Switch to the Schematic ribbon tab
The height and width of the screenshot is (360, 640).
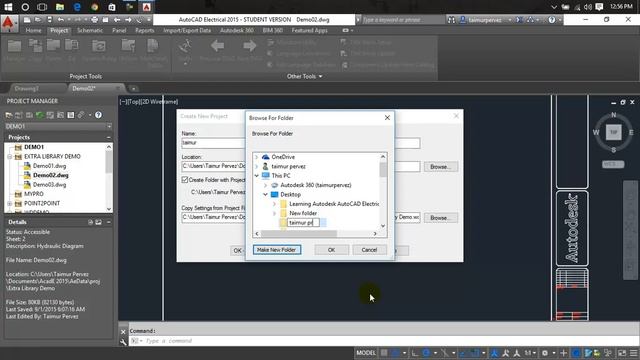(90, 30)
